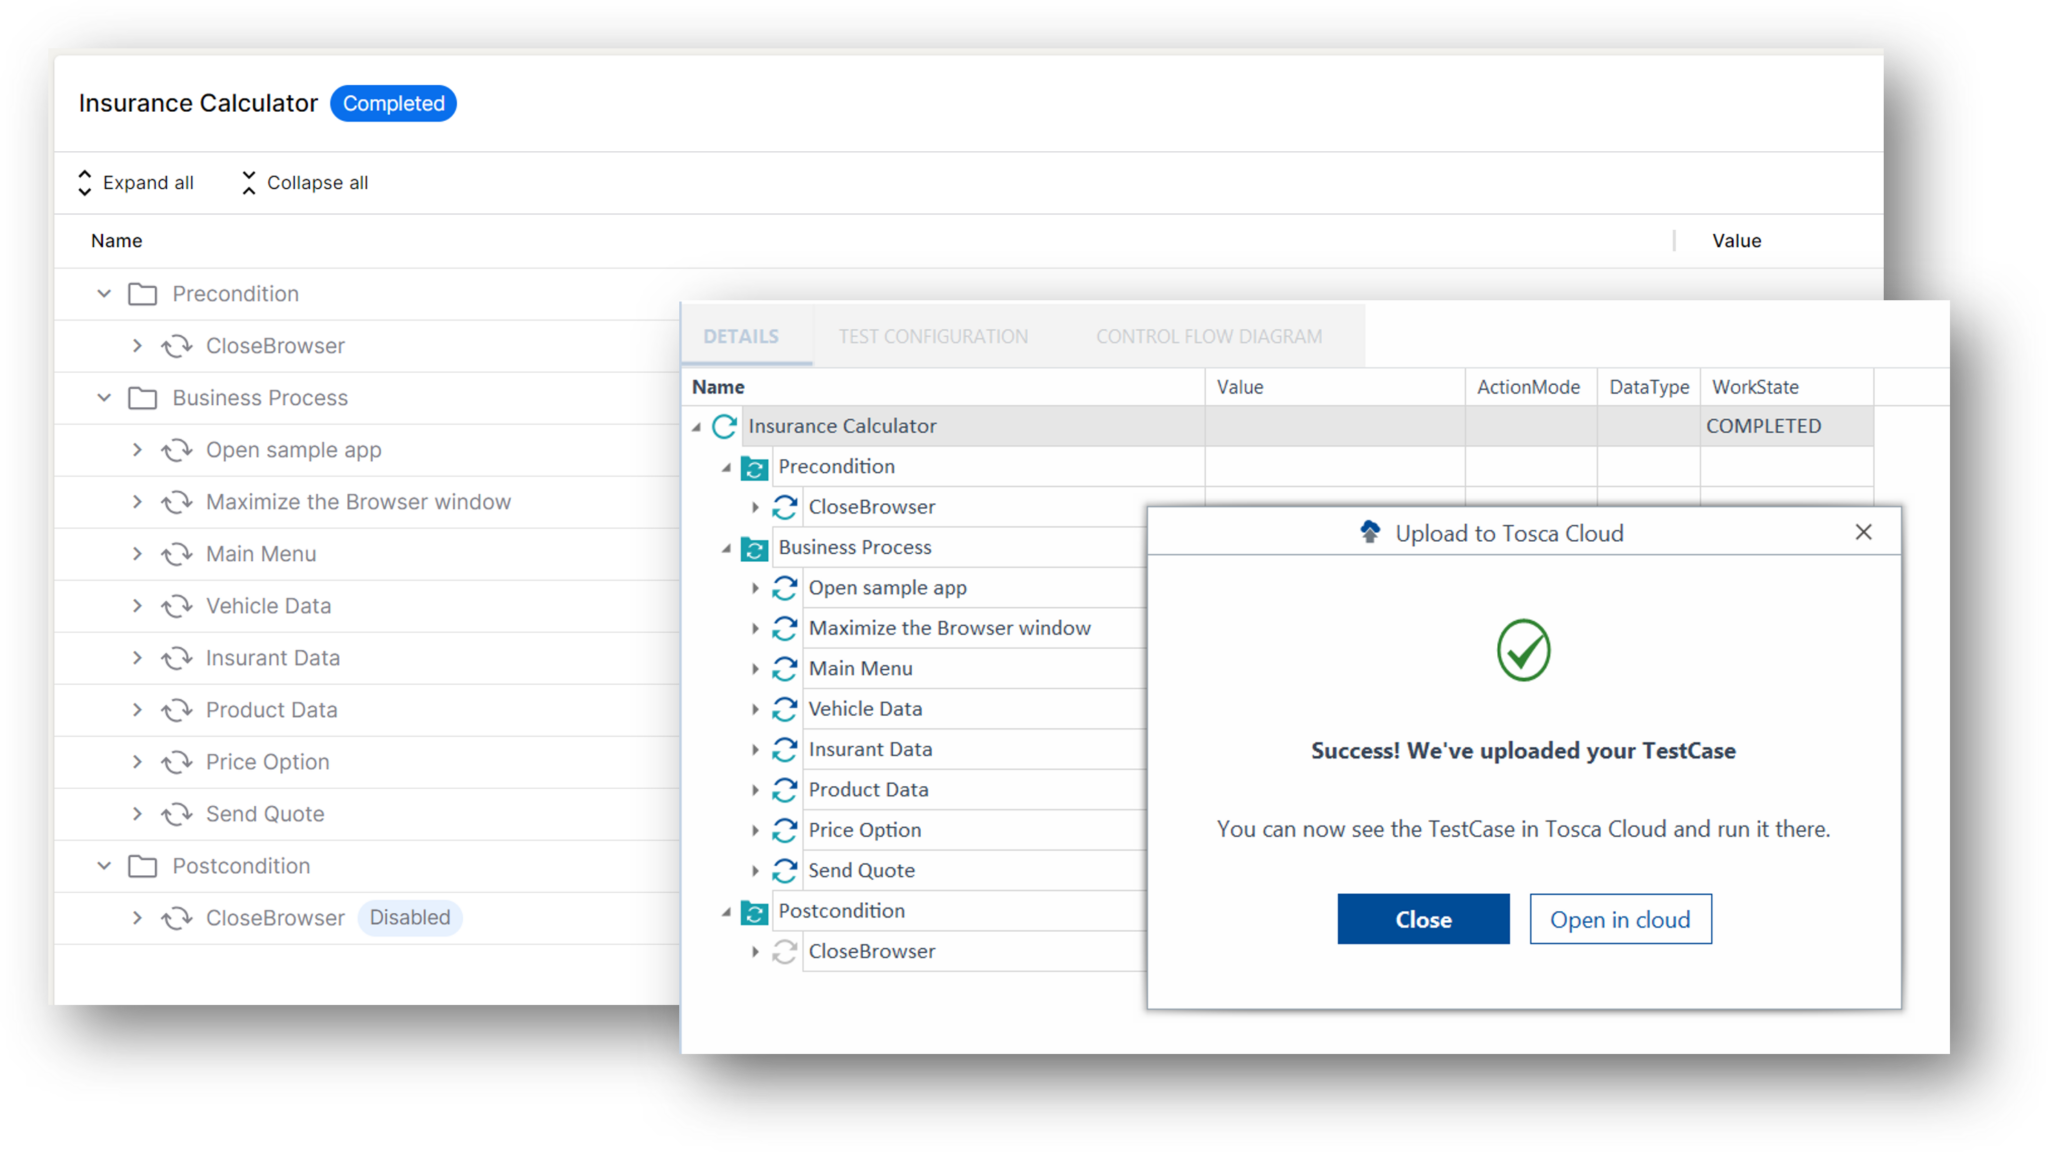Click the upload icon in the dialog title
Viewport: 2048px width, 1152px height.
pos(1369,532)
